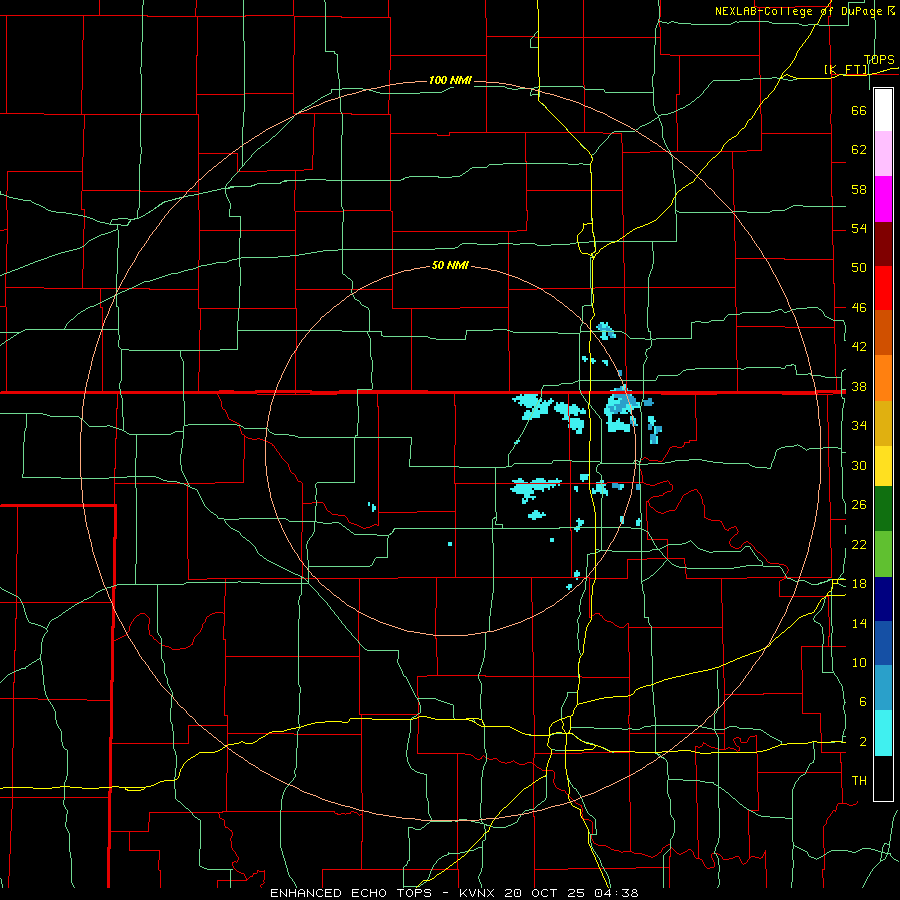Click the TH threshold legend label

pos(859,781)
